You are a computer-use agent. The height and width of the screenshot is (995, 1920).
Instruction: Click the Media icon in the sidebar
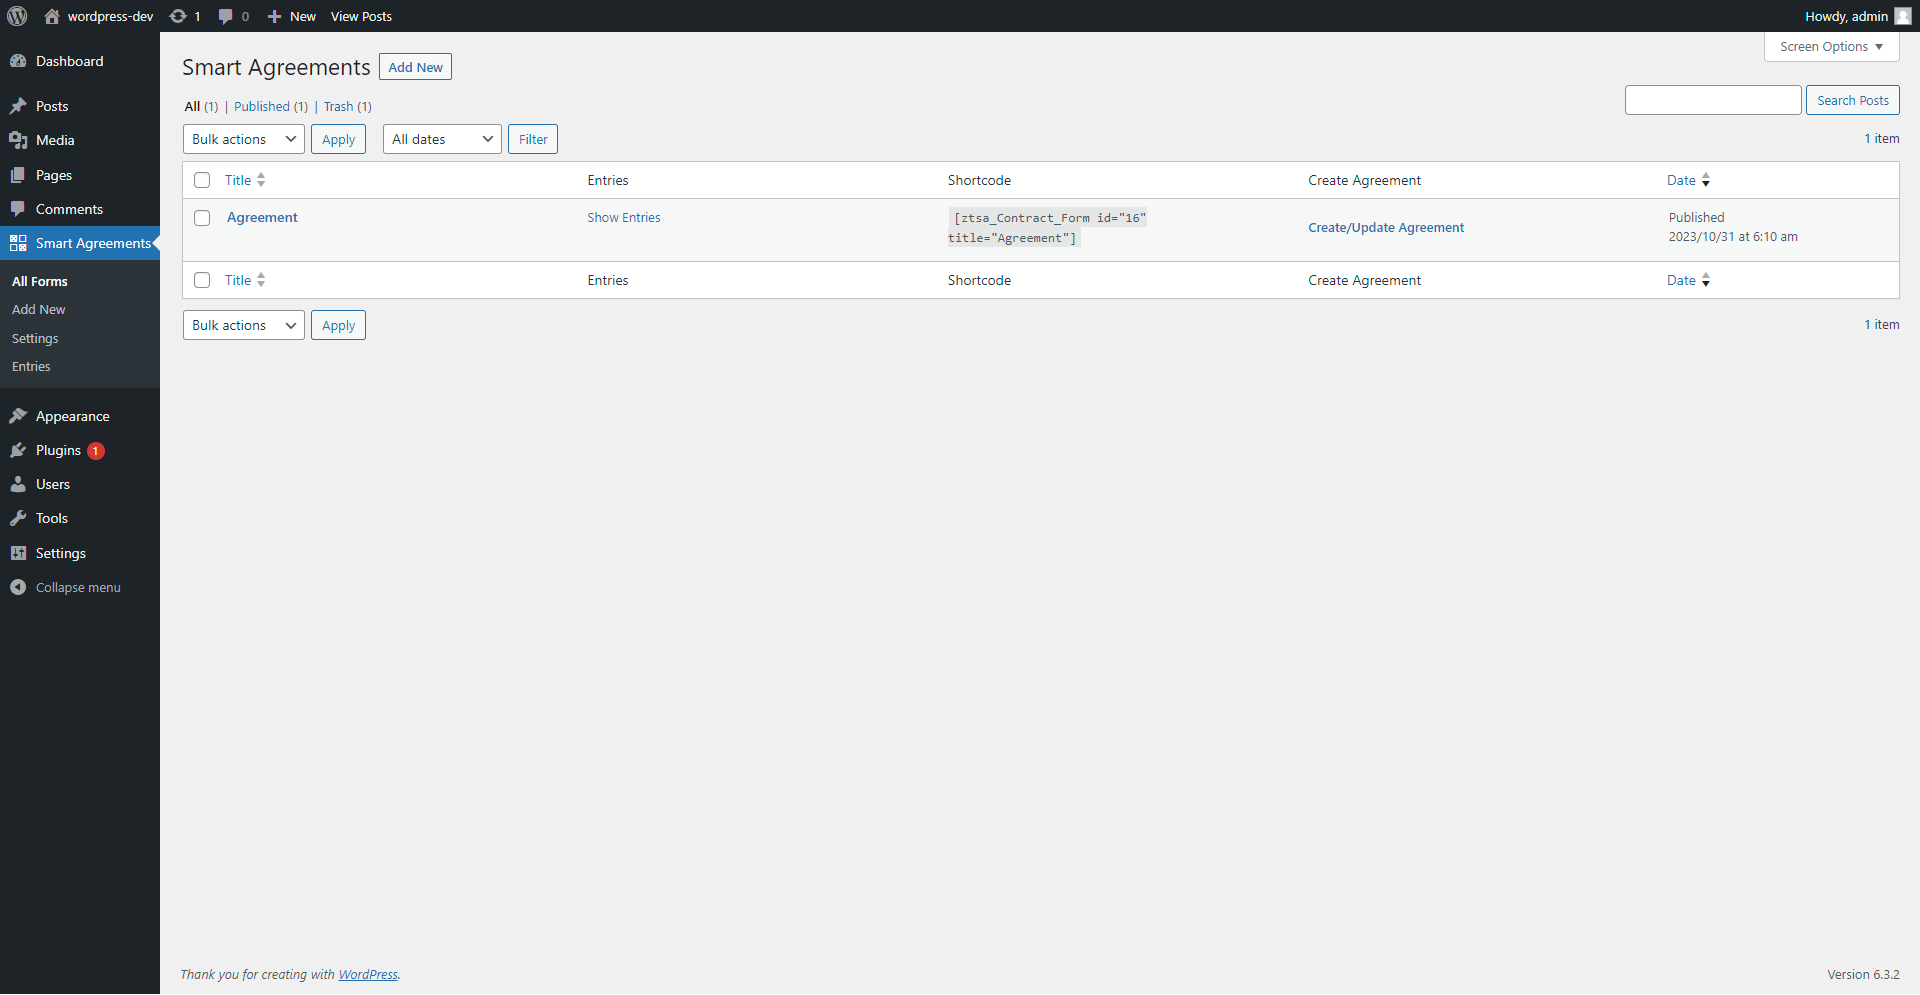tap(18, 140)
